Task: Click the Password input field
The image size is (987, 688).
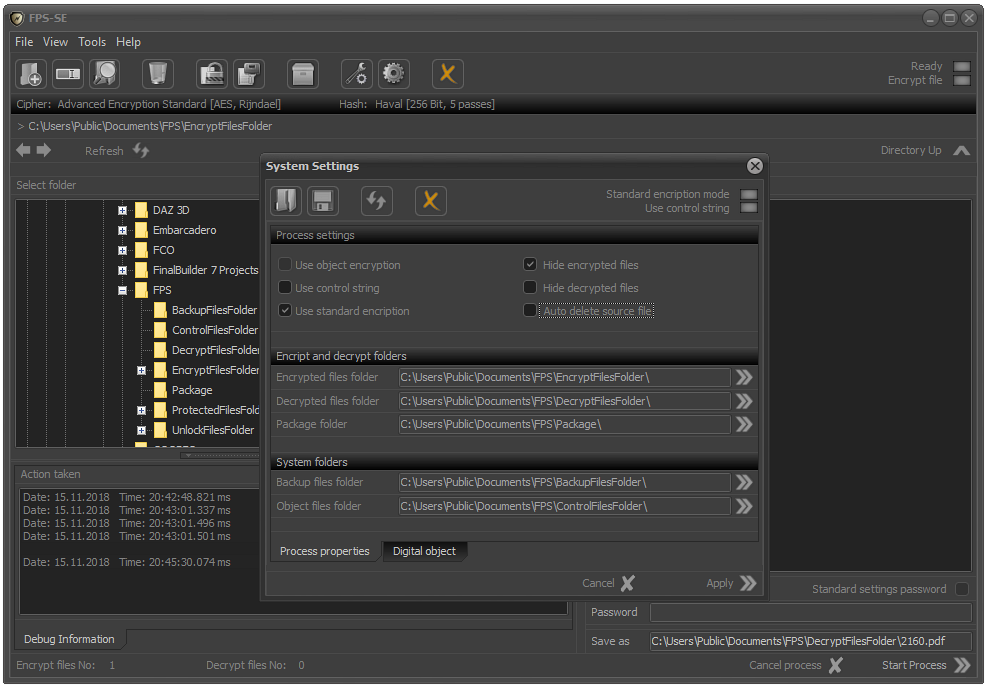Action: [810, 612]
